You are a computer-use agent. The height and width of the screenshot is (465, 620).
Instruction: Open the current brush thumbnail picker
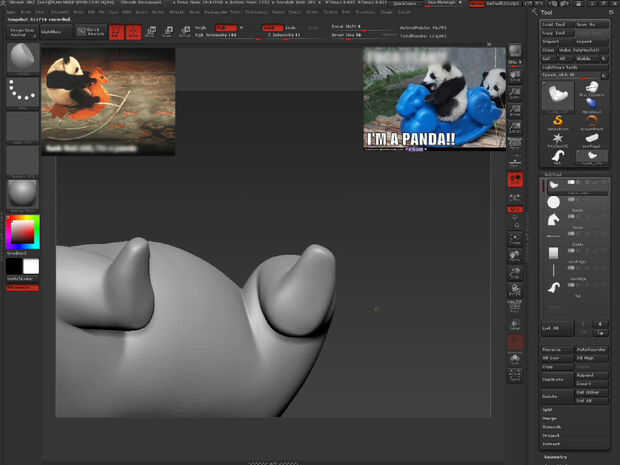click(22, 59)
